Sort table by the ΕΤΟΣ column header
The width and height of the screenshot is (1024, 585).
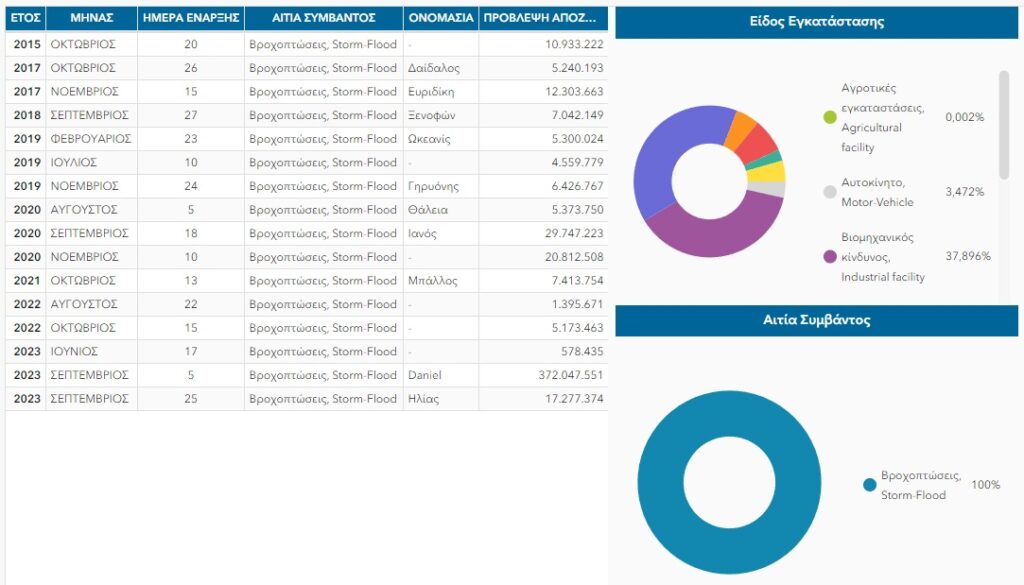pos(25,18)
